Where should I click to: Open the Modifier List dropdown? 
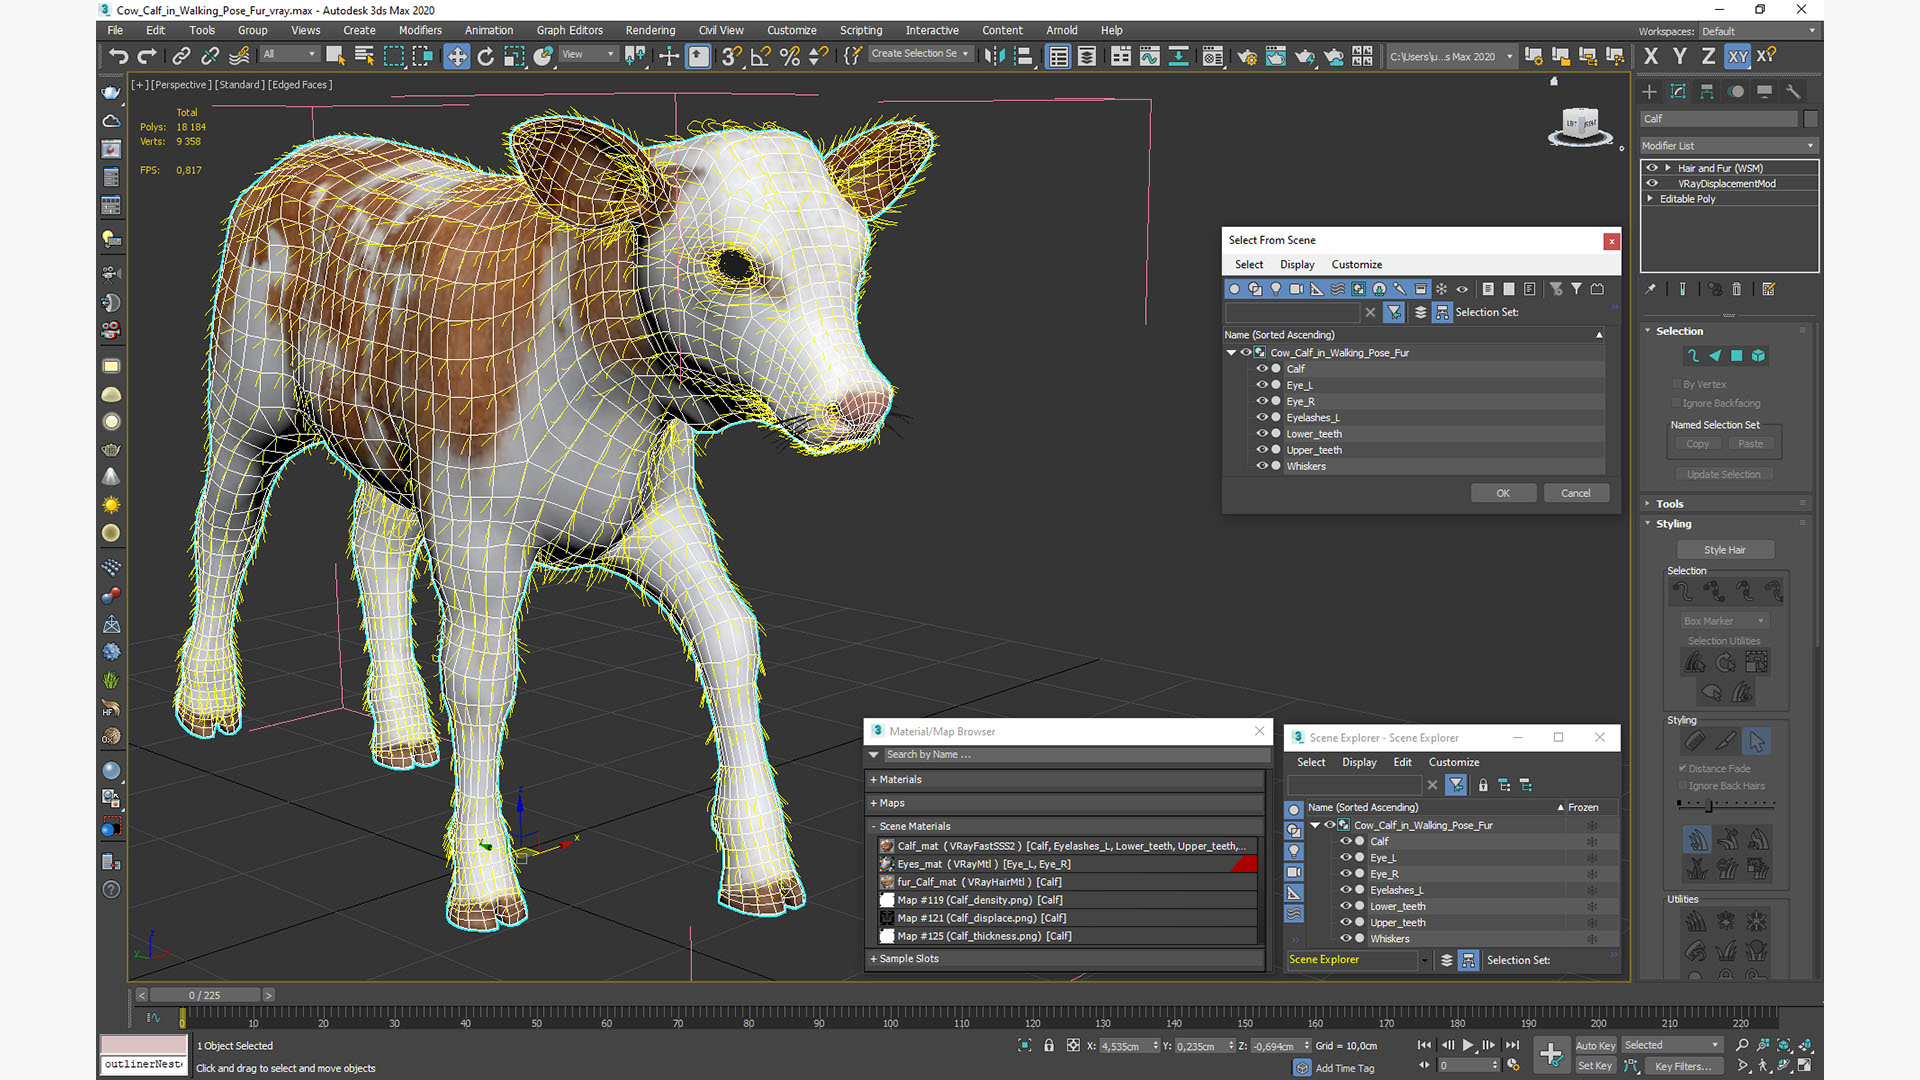pos(1729,146)
